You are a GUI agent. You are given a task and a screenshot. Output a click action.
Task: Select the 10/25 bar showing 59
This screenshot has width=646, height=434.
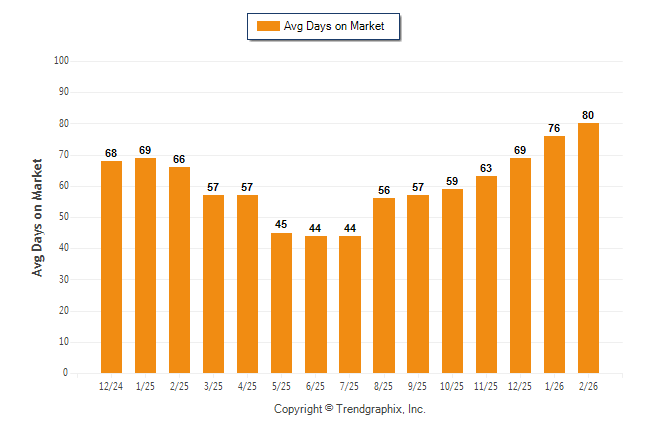(x=451, y=281)
